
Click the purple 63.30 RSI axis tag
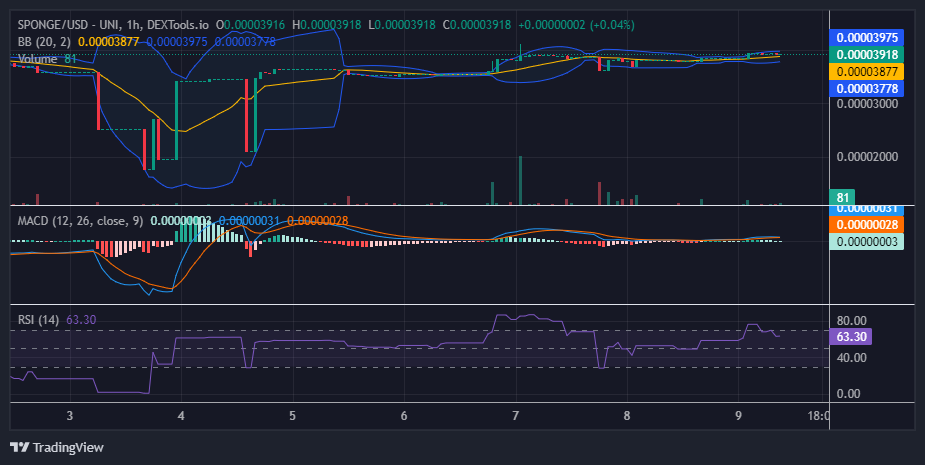coord(851,337)
